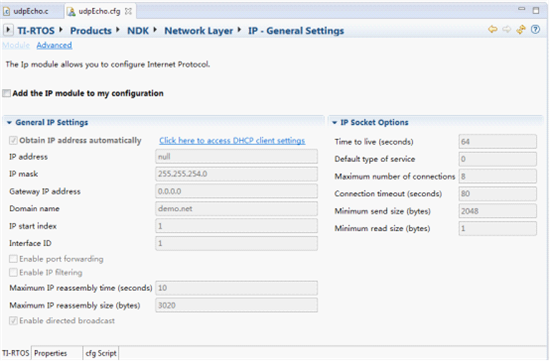Collapse the IP Socket Options section
This screenshot has height=361, width=550.
coord(334,122)
